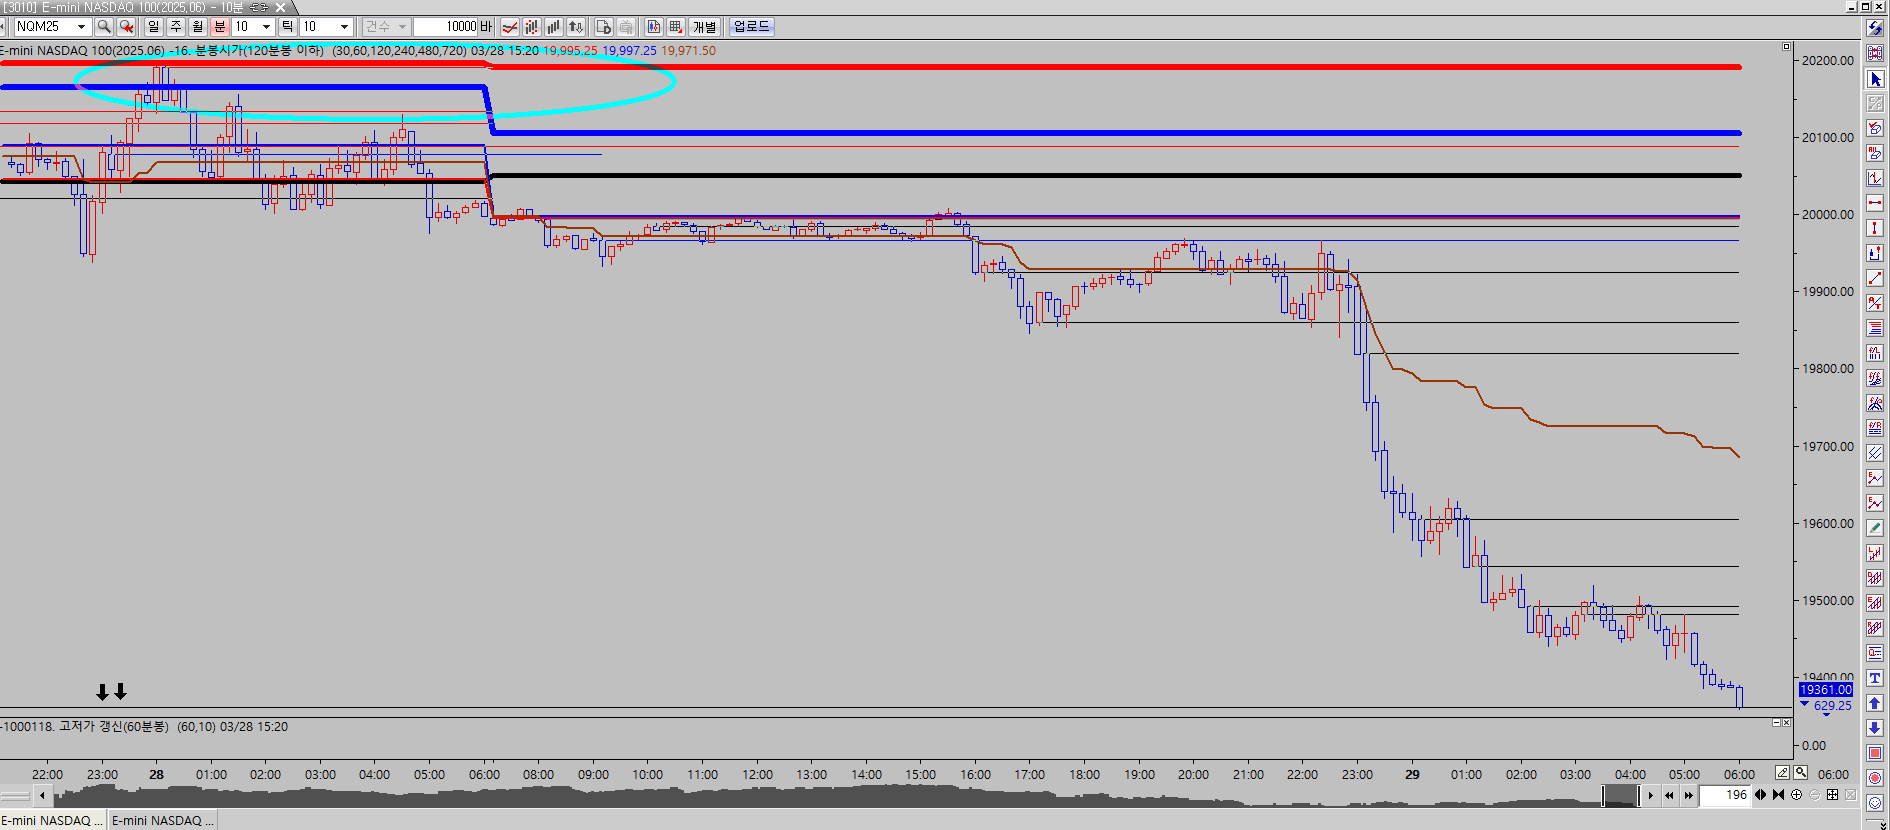Select the red square shape tool
The width and height of the screenshot is (1890, 830).
click(1875, 753)
